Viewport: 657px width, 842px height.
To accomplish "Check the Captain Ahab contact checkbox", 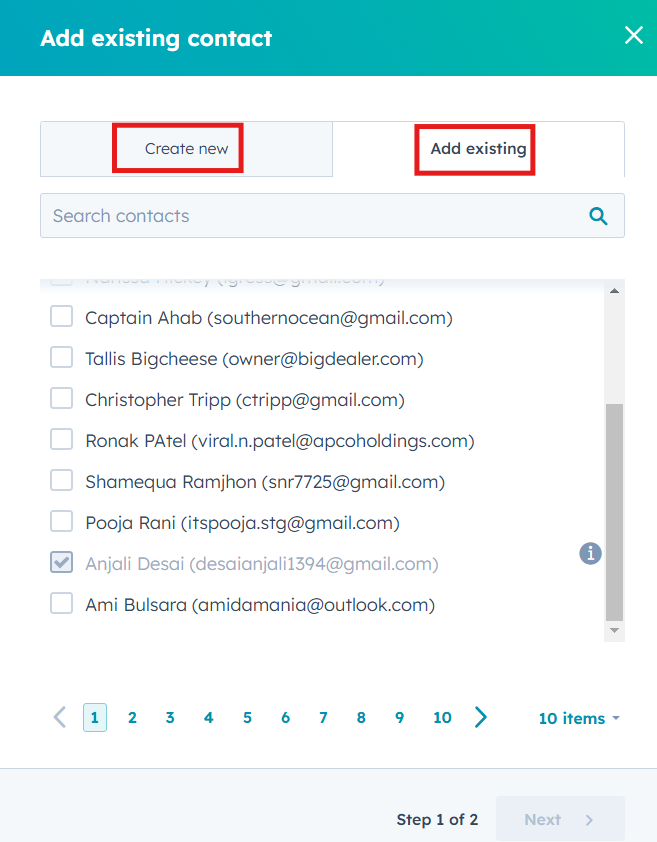I will coord(62,317).
